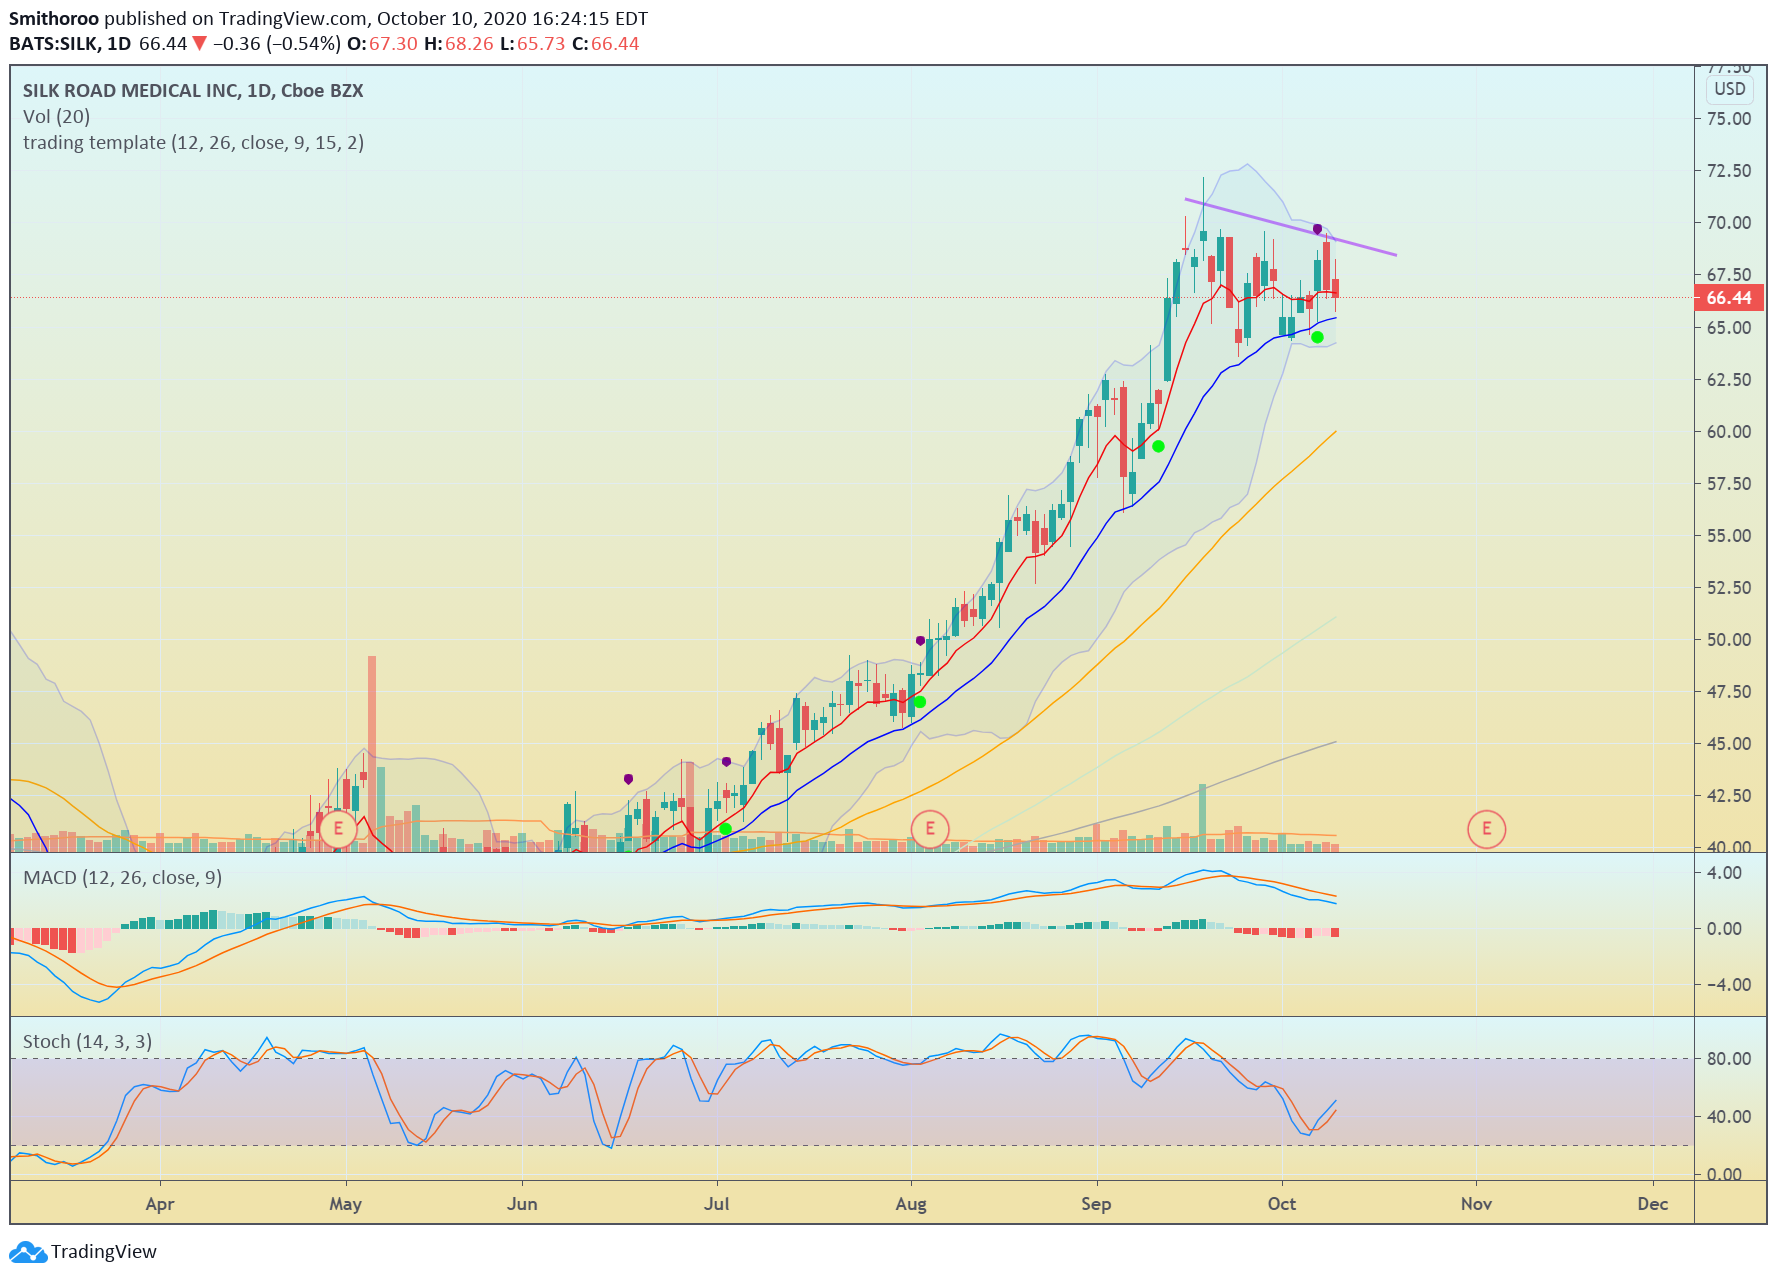Image resolution: width=1777 pixels, height=1279 pixels.
Task: Click the Oct label on time axis
Action: coord(1282,1204)
